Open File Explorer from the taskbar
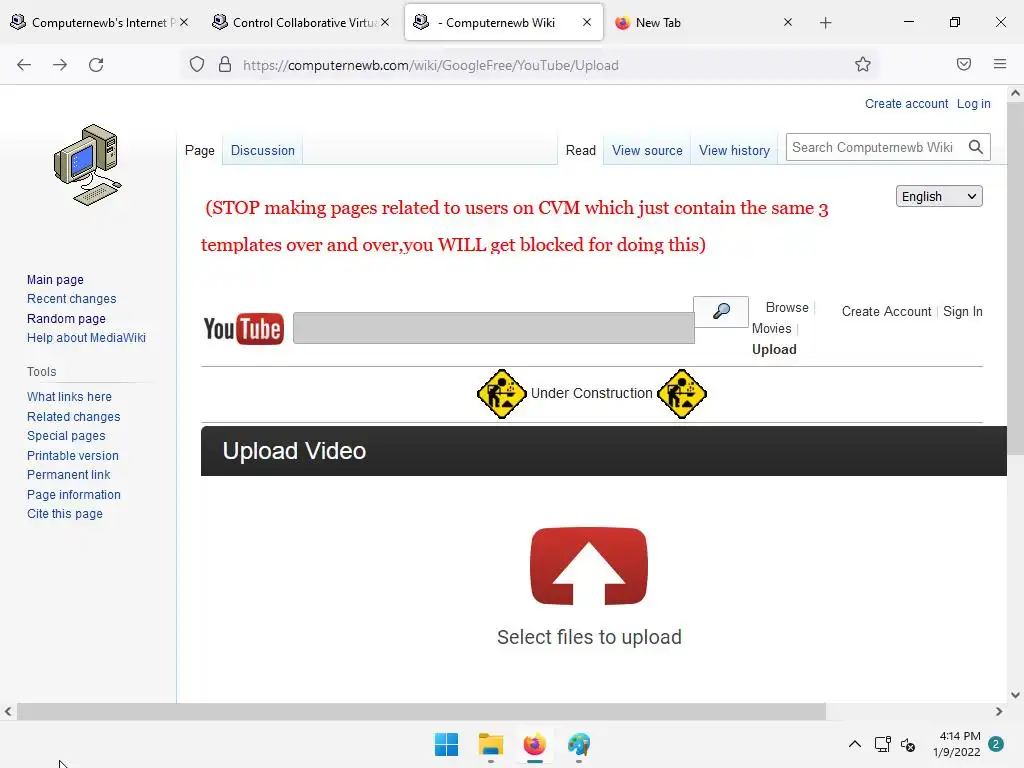The image size is (1024, 768). click(x=490, y=744)
